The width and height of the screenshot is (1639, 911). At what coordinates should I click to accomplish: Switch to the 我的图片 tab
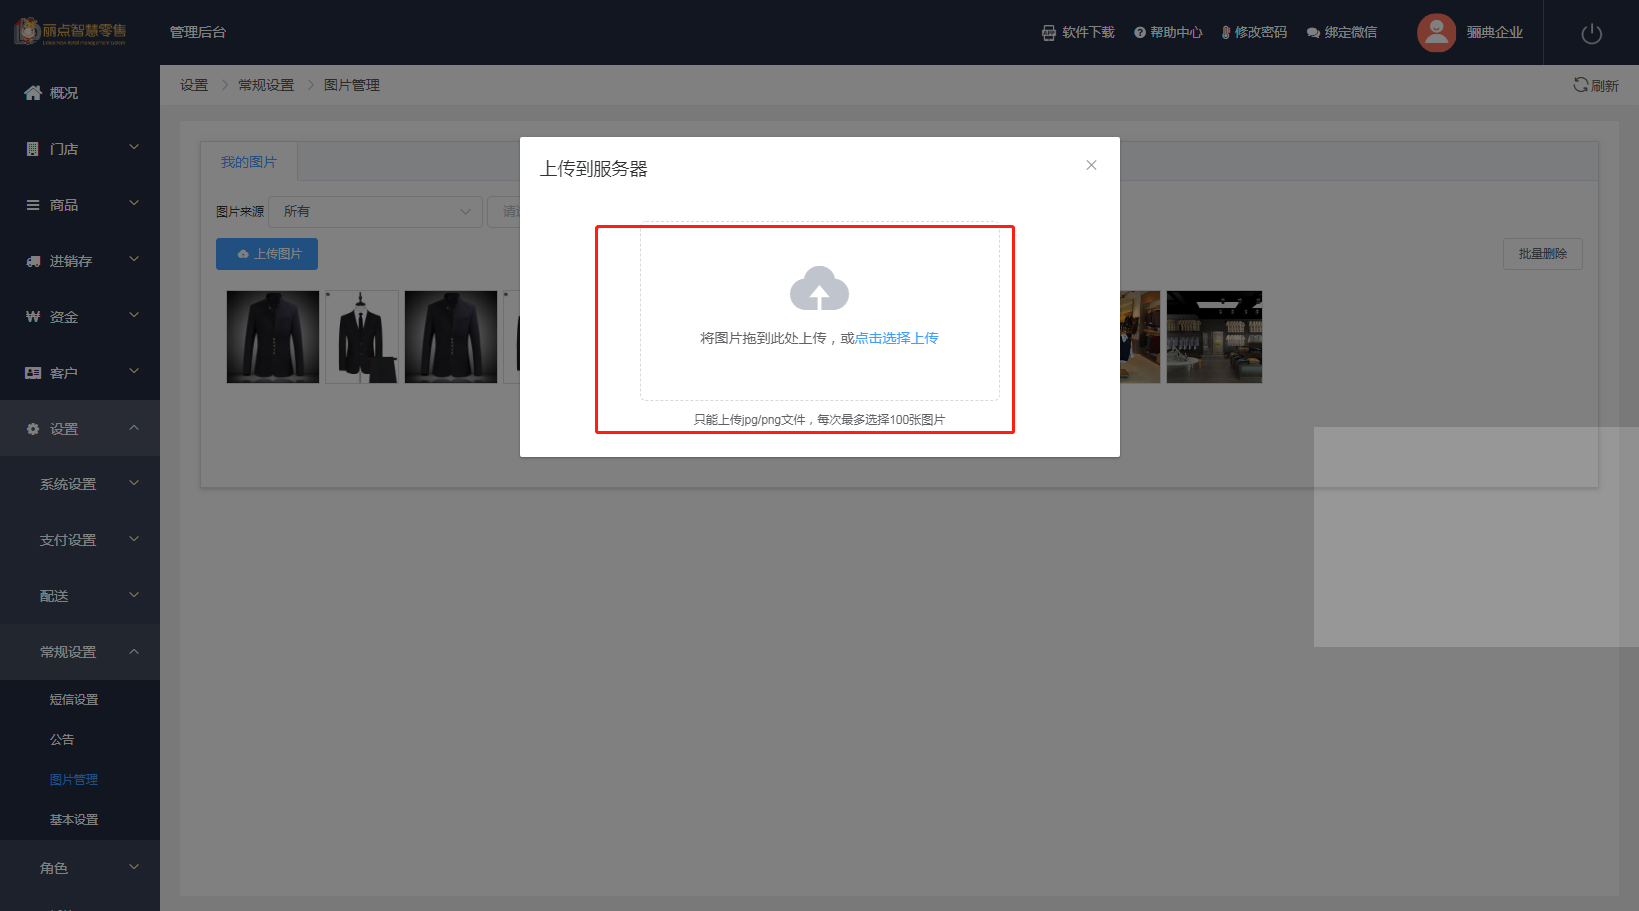tap(249, 162)
